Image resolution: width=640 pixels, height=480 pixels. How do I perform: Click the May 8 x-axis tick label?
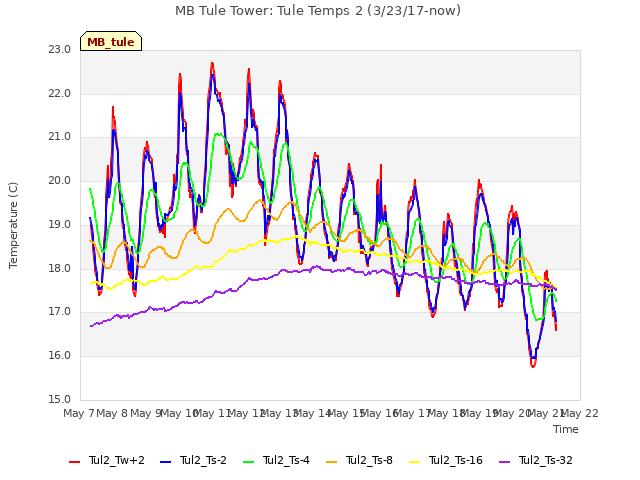(x=112, y=413)
